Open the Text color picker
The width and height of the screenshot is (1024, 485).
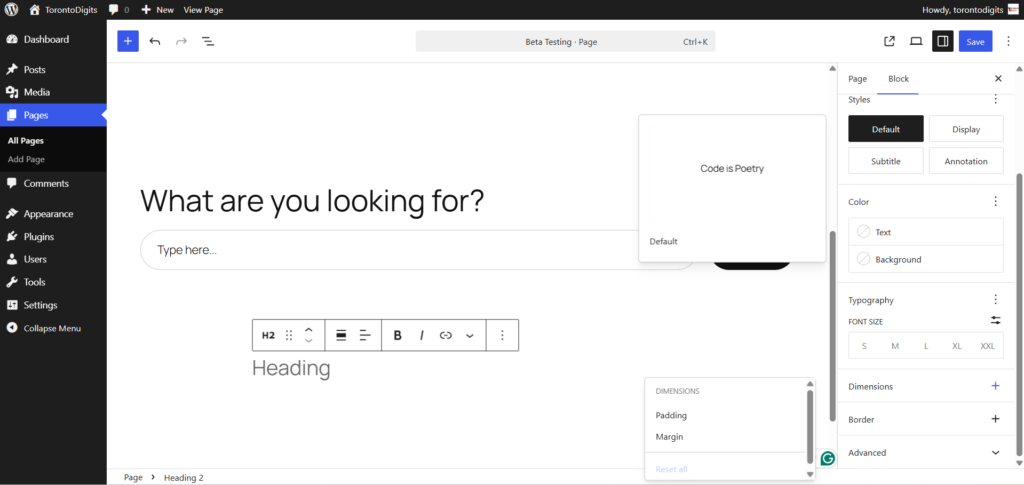(x=925, y=232)
